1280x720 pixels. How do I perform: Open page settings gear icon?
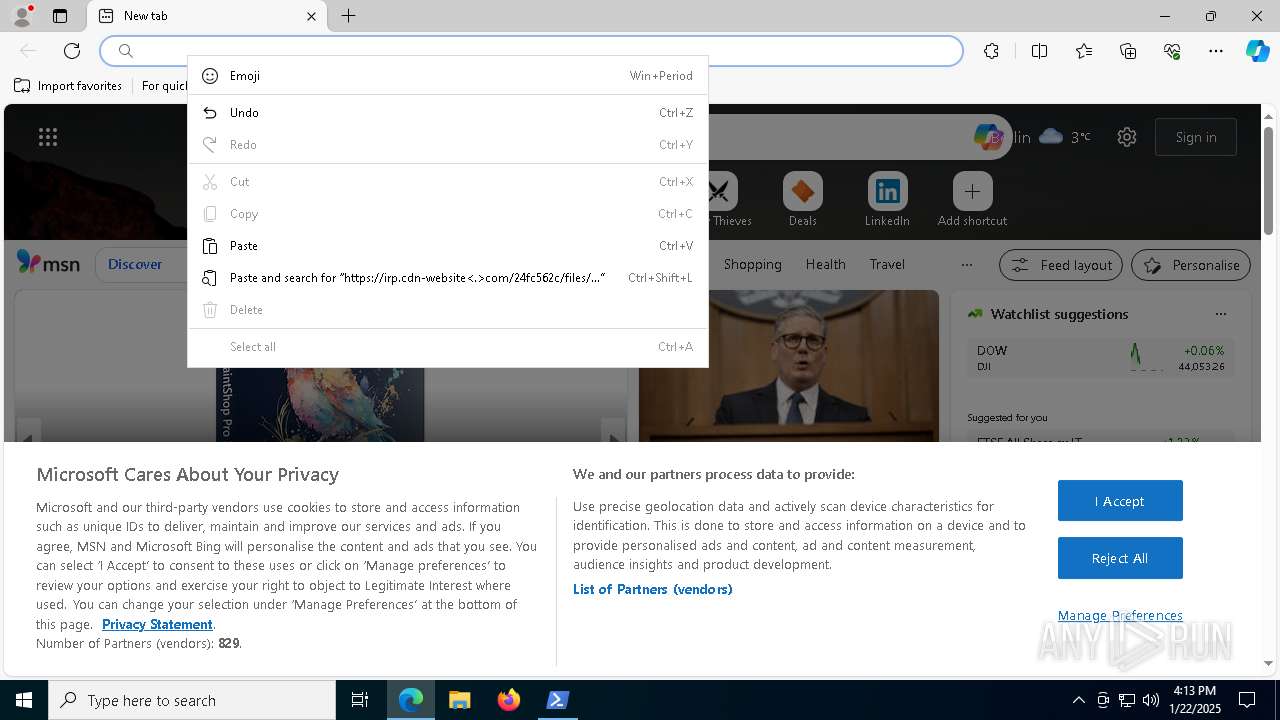point(1127,137)
